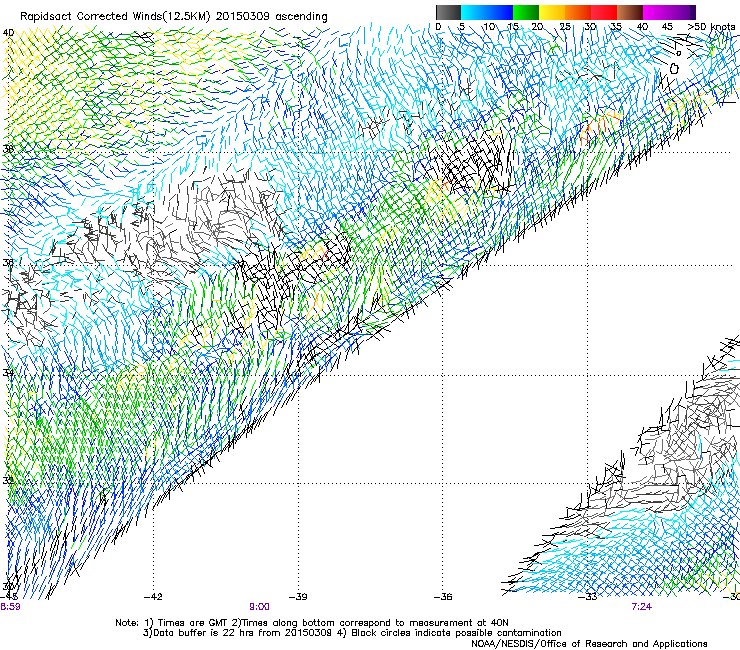
Task: Click the 'Rapidscat Corrected Winds(12.5KM)' title text
Action: coord(115,17)
